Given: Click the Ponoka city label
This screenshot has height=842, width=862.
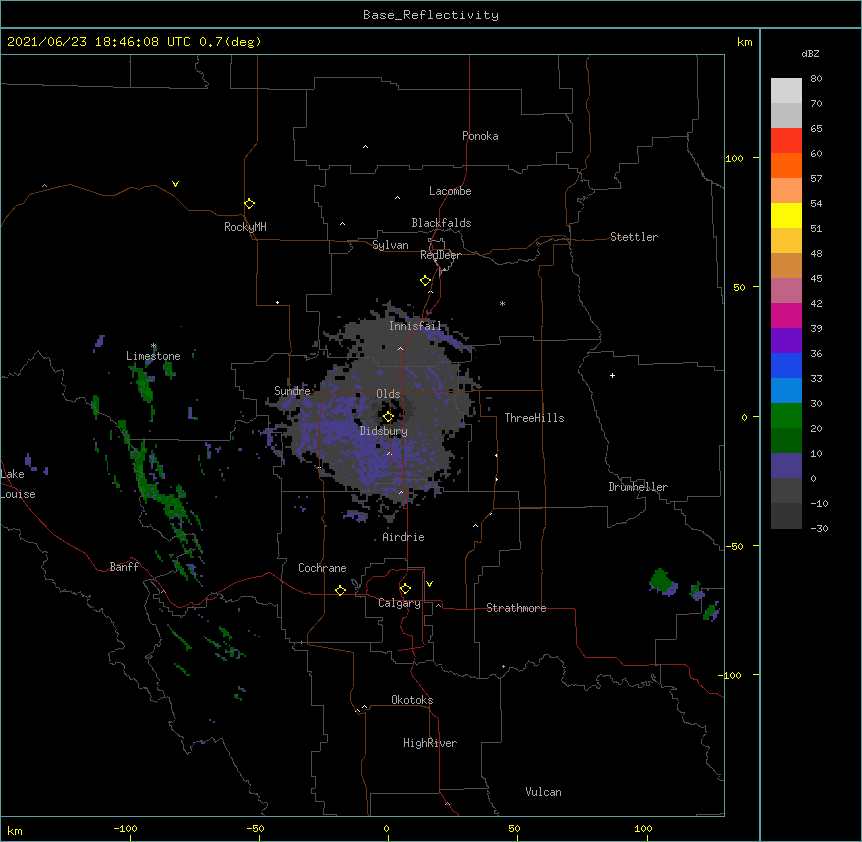Looking at the screenshot, I should 480,136.
